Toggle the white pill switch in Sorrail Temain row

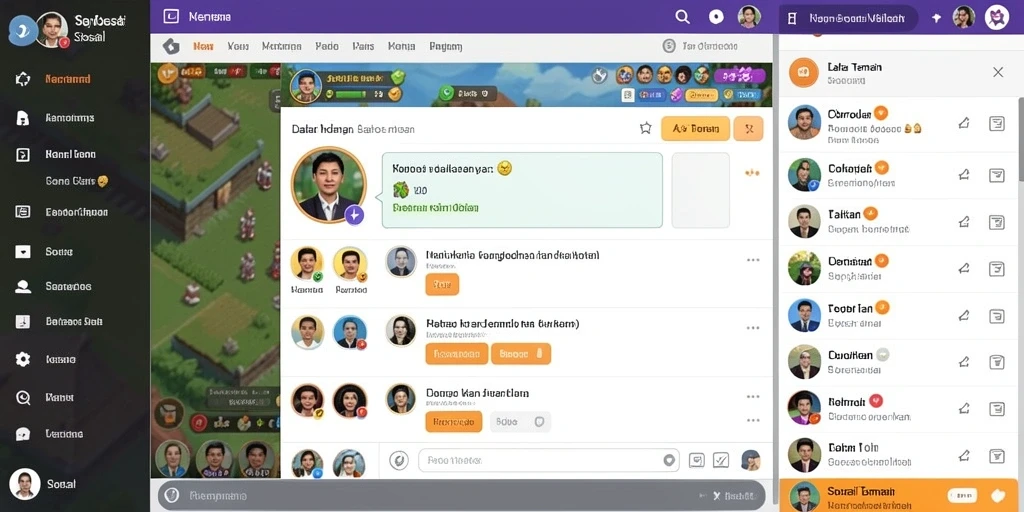[x=962, y=496]
